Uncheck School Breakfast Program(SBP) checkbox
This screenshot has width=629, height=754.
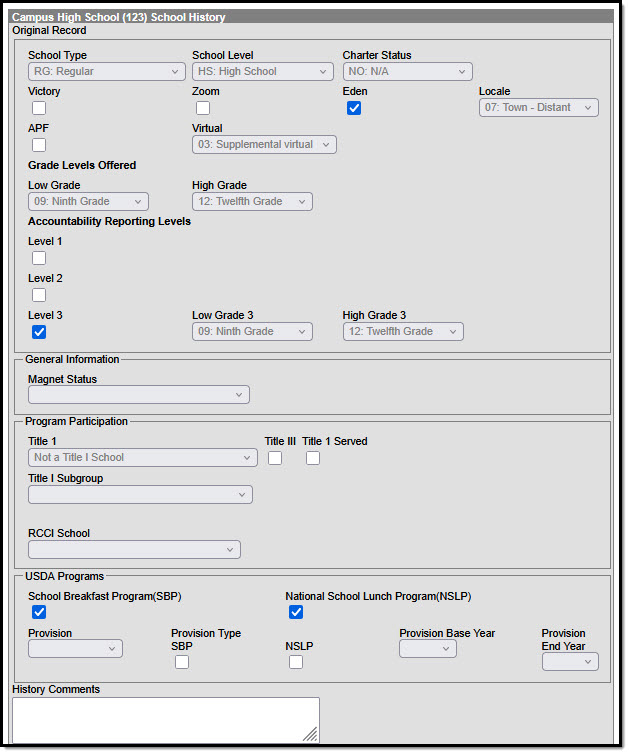39,612
